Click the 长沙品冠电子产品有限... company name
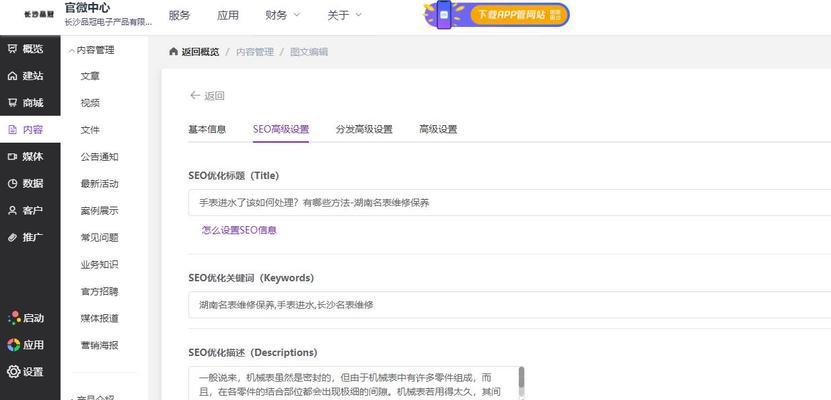Image resolution: width=831 pixels, height=400 pixels. pyautogui.click(x=109, y=22)
